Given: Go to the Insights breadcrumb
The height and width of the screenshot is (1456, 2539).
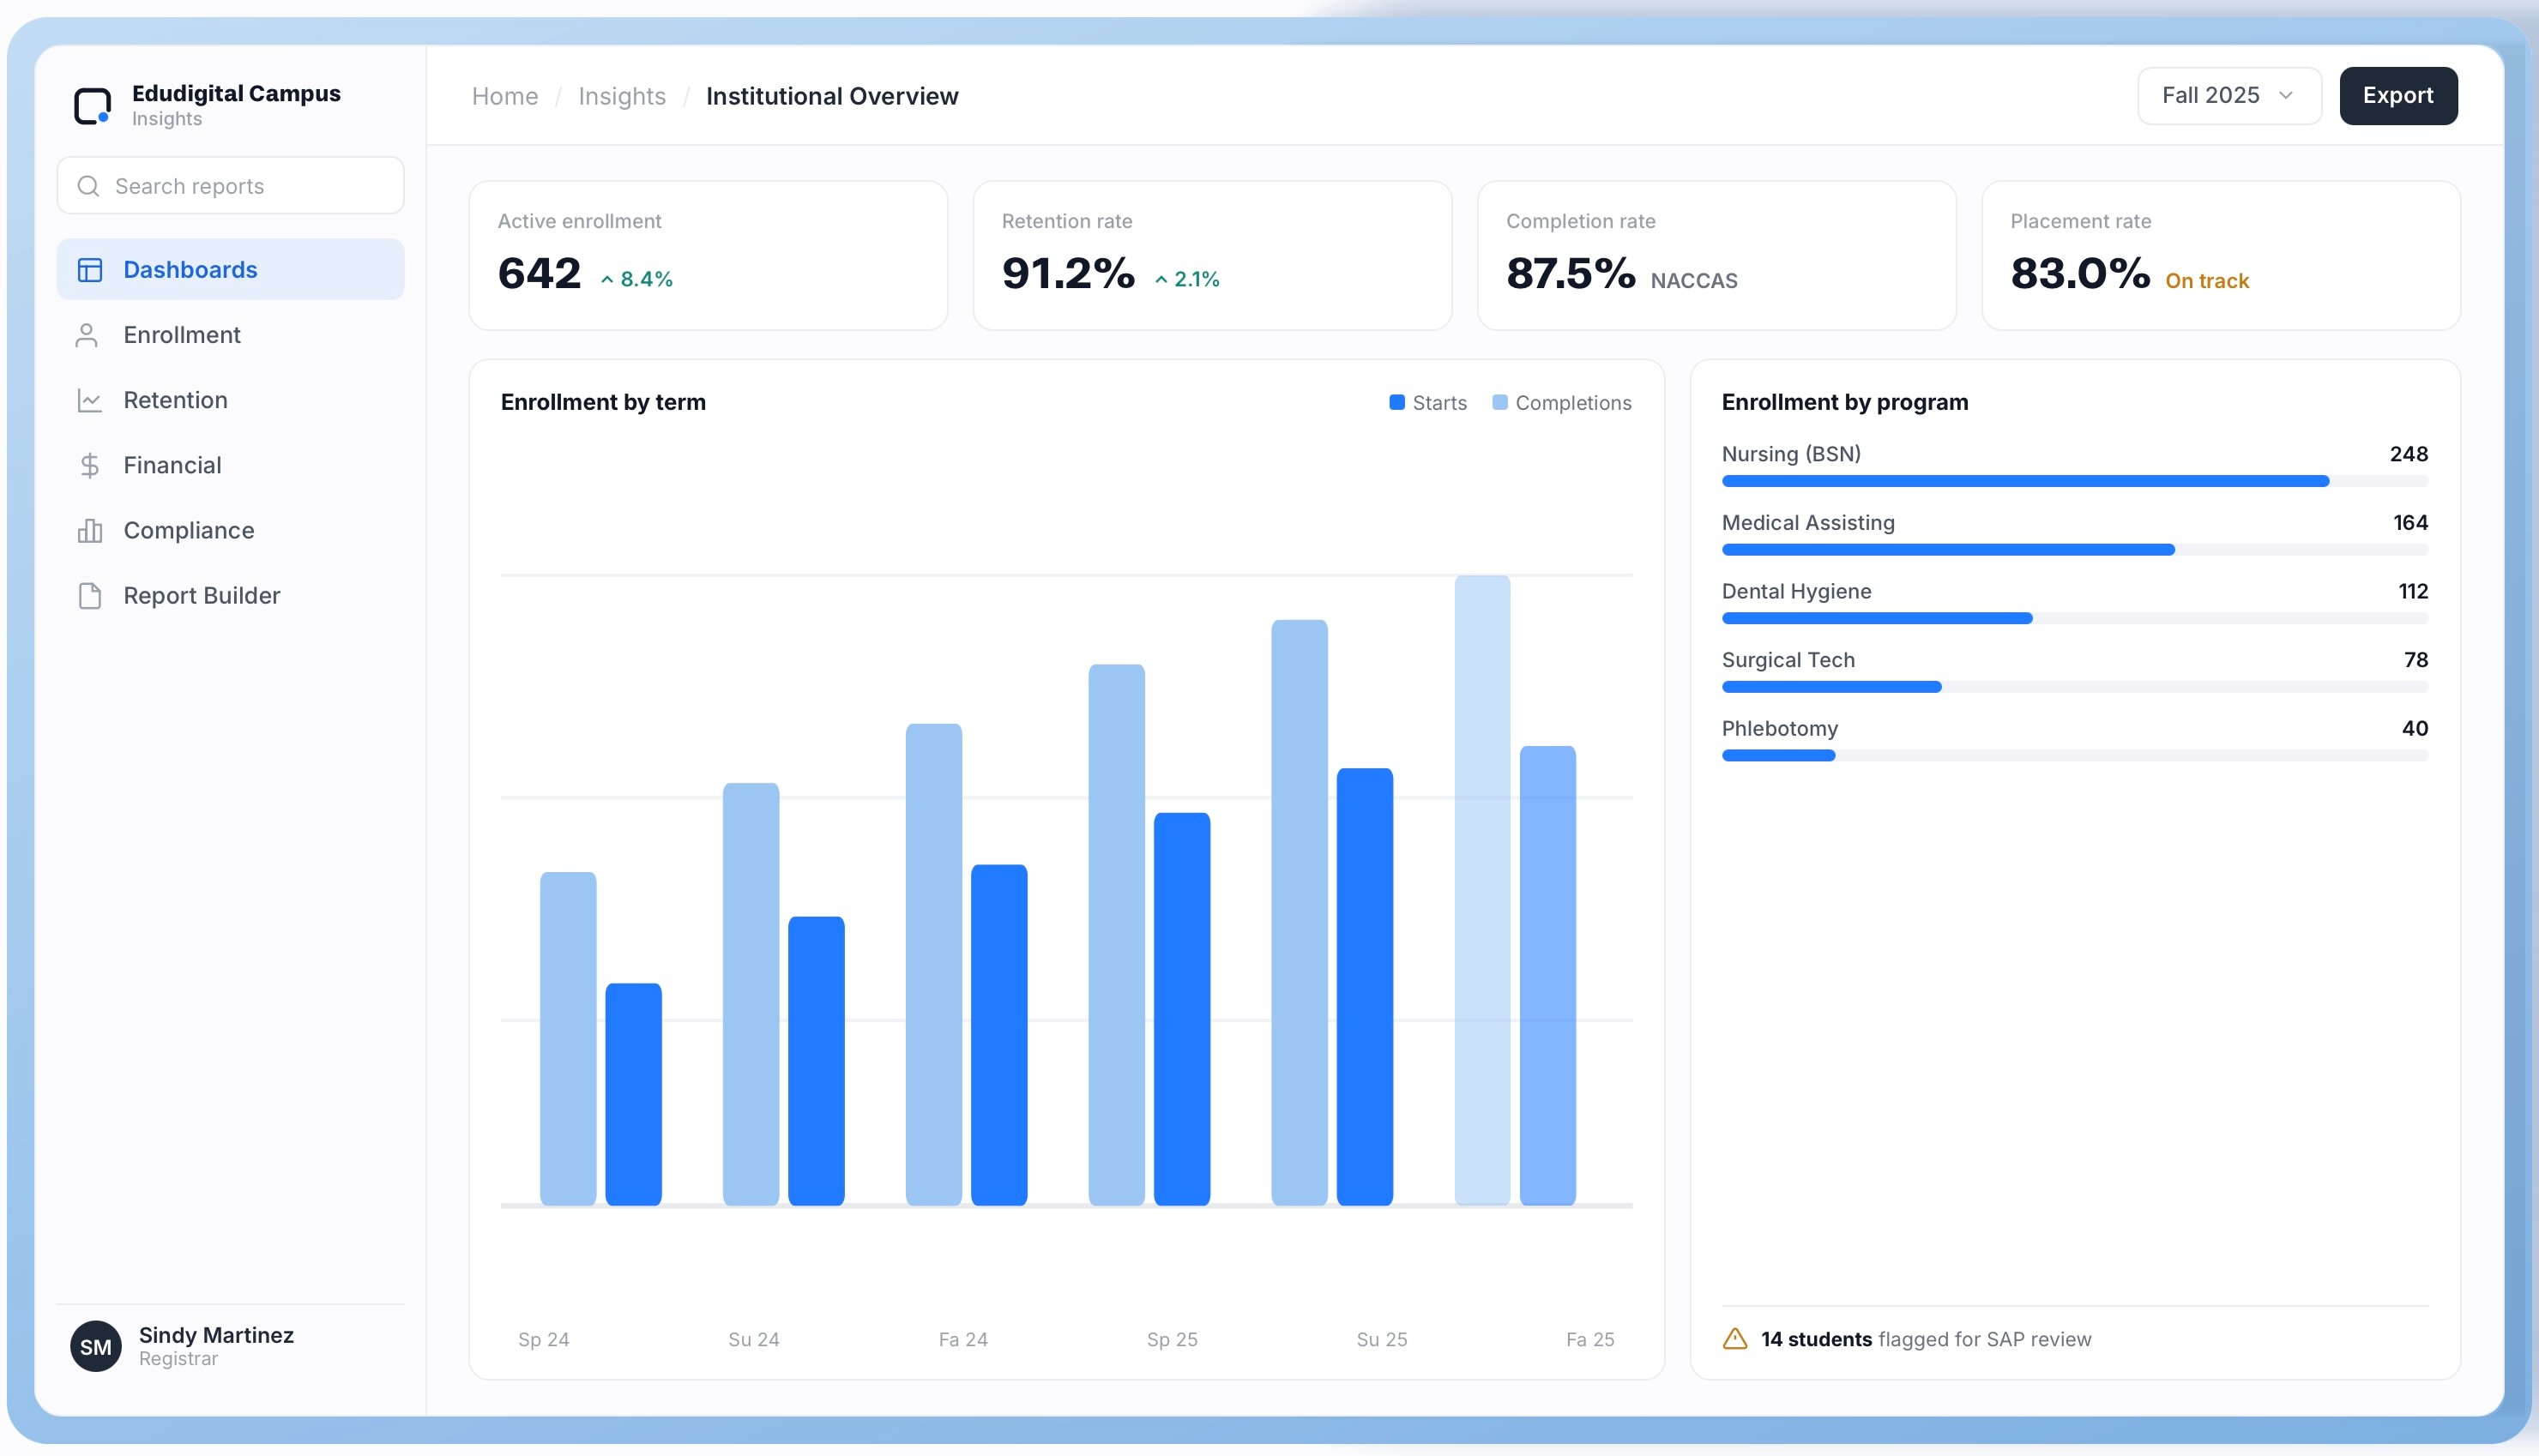Looking at the screenshot, I should 622,96.
